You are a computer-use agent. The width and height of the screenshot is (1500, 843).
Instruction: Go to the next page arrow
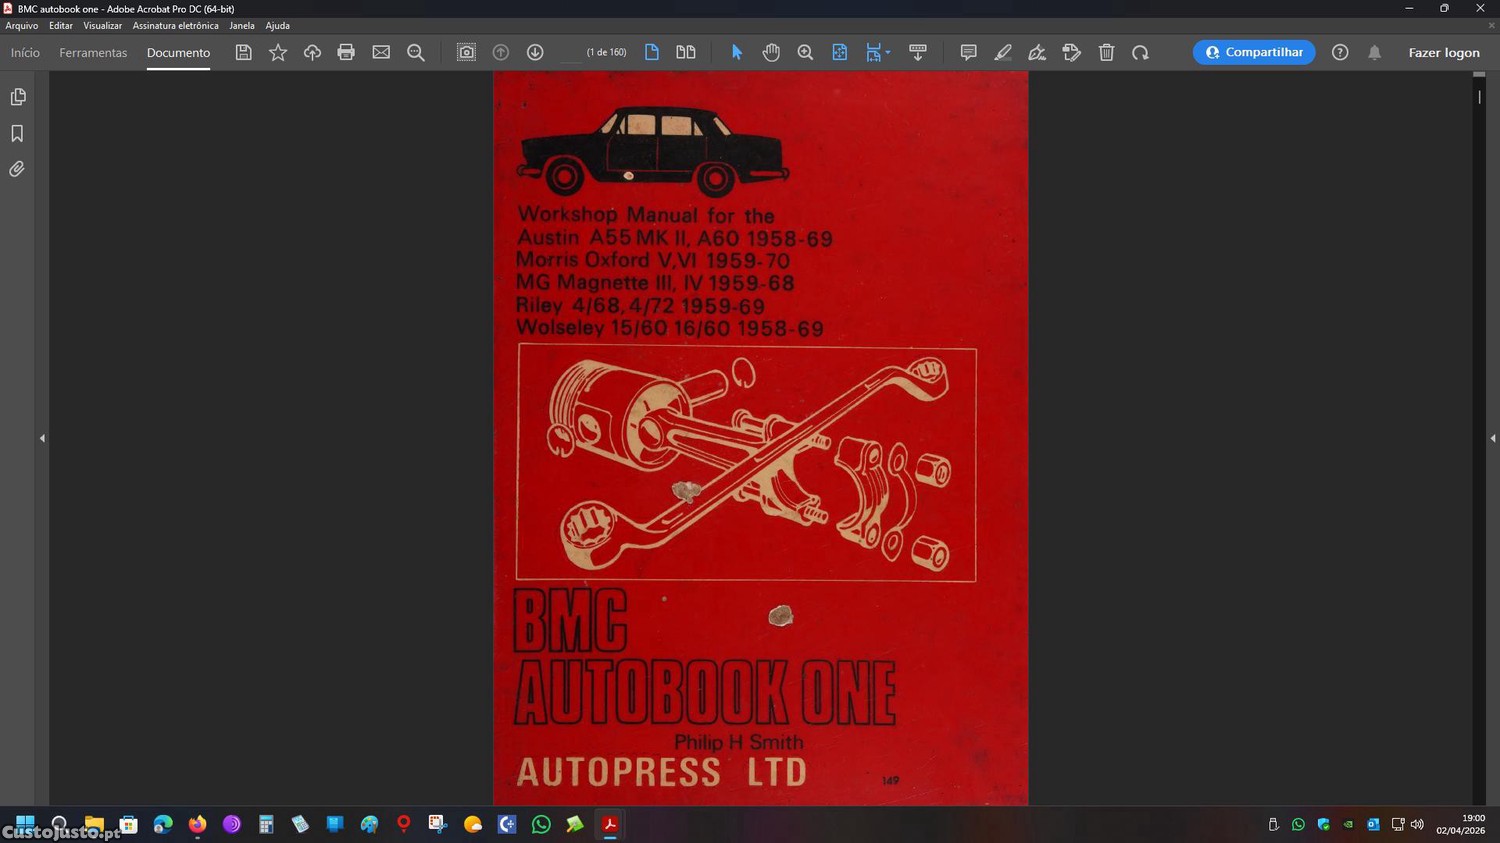point(535,53)
